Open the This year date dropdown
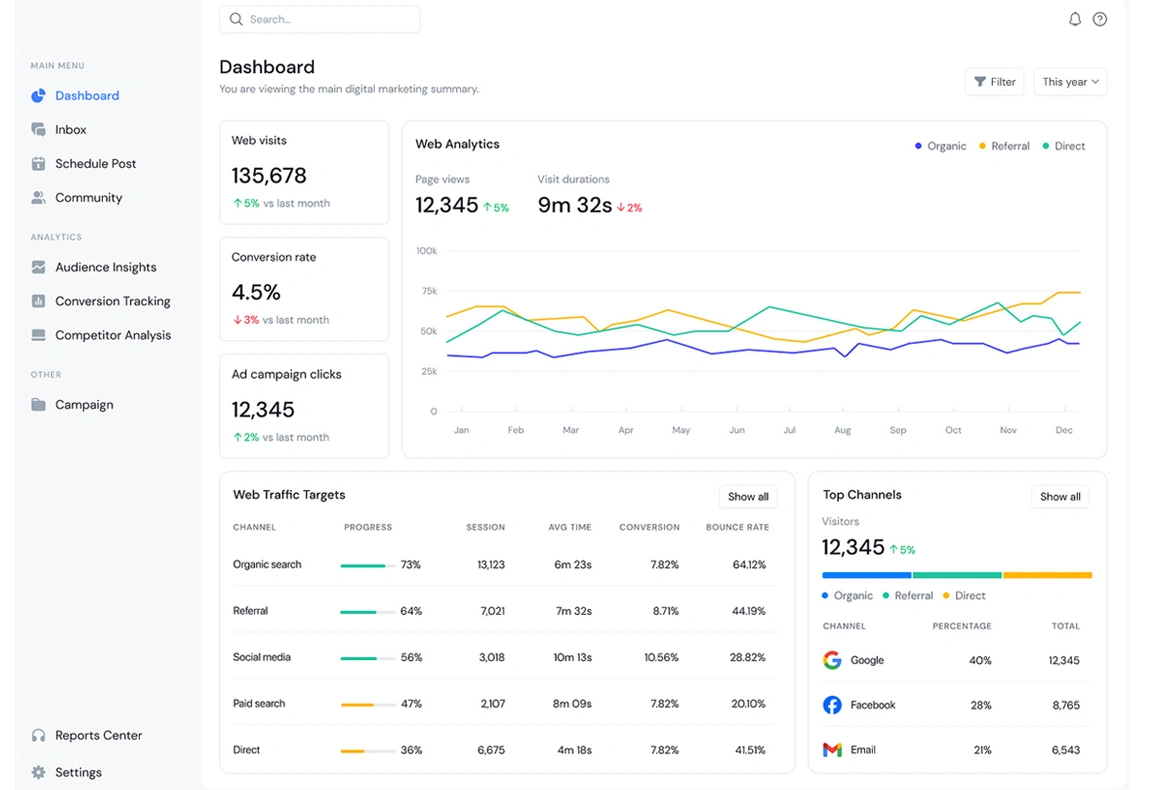The image size is (1150, 790). click(1070, 82)
